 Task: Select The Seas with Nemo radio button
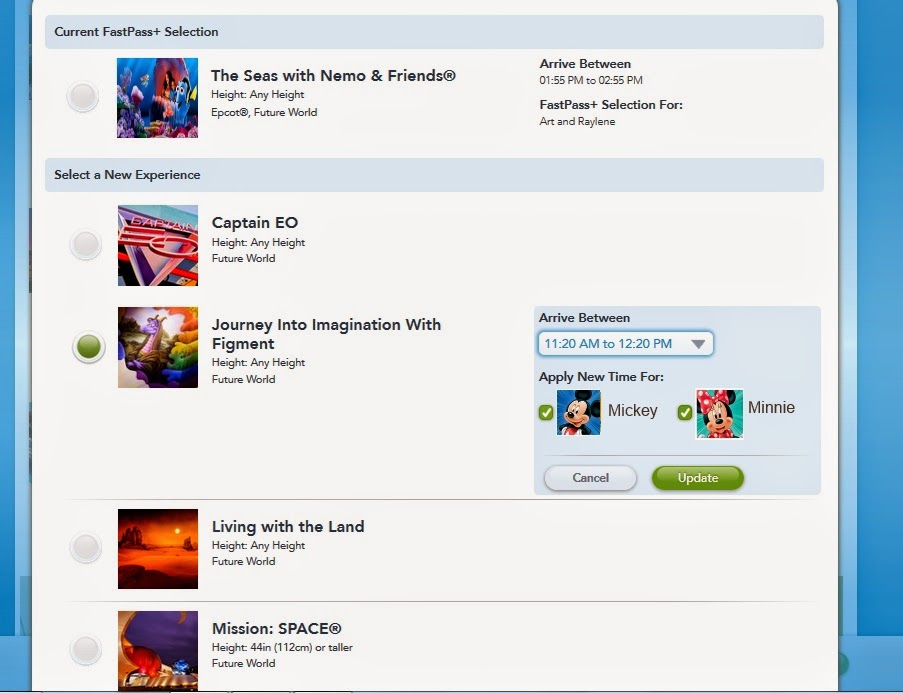[82, 96]
